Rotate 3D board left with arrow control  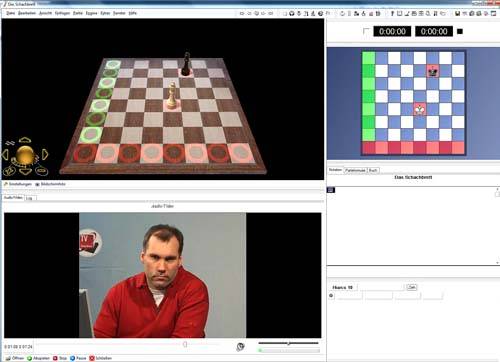point(5,155)
